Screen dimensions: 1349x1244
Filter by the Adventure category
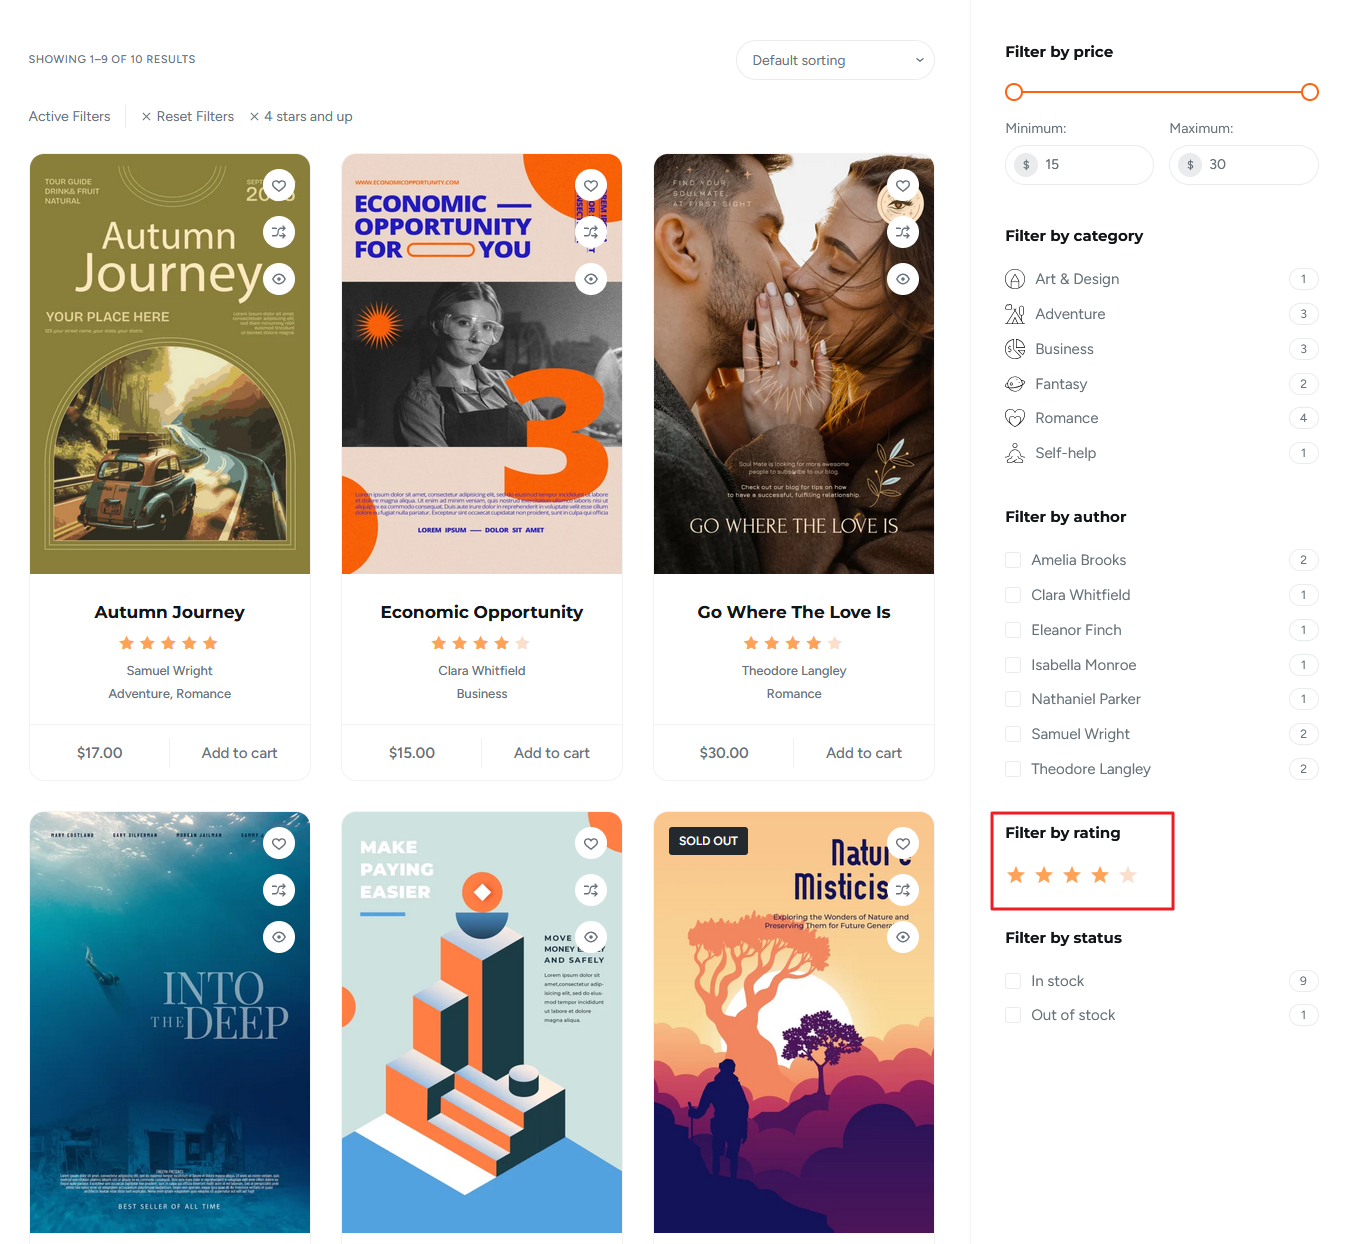1070,314
